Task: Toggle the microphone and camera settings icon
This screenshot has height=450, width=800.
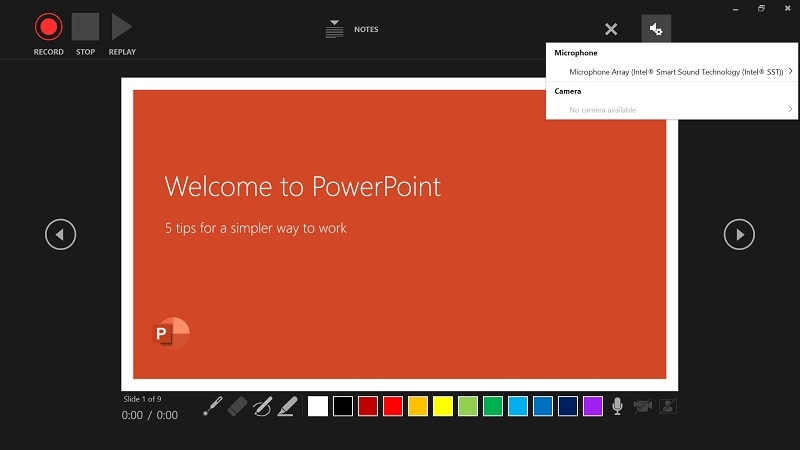Action: tap(656, 29)
